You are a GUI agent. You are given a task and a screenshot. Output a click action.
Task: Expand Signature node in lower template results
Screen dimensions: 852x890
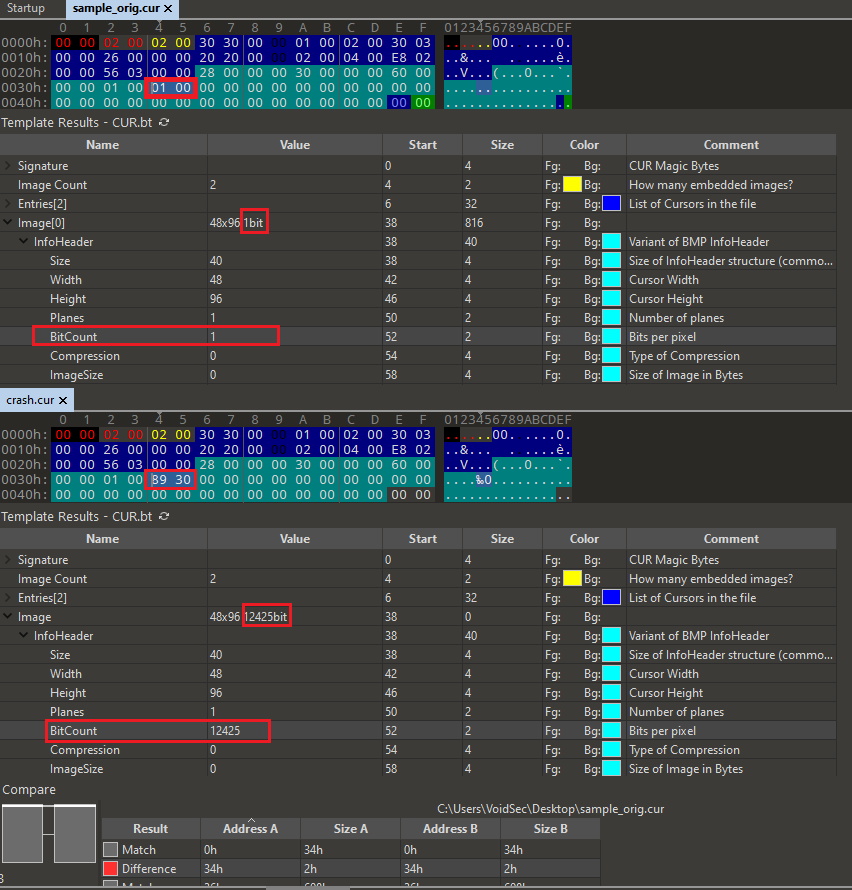(x=9, y=560)
